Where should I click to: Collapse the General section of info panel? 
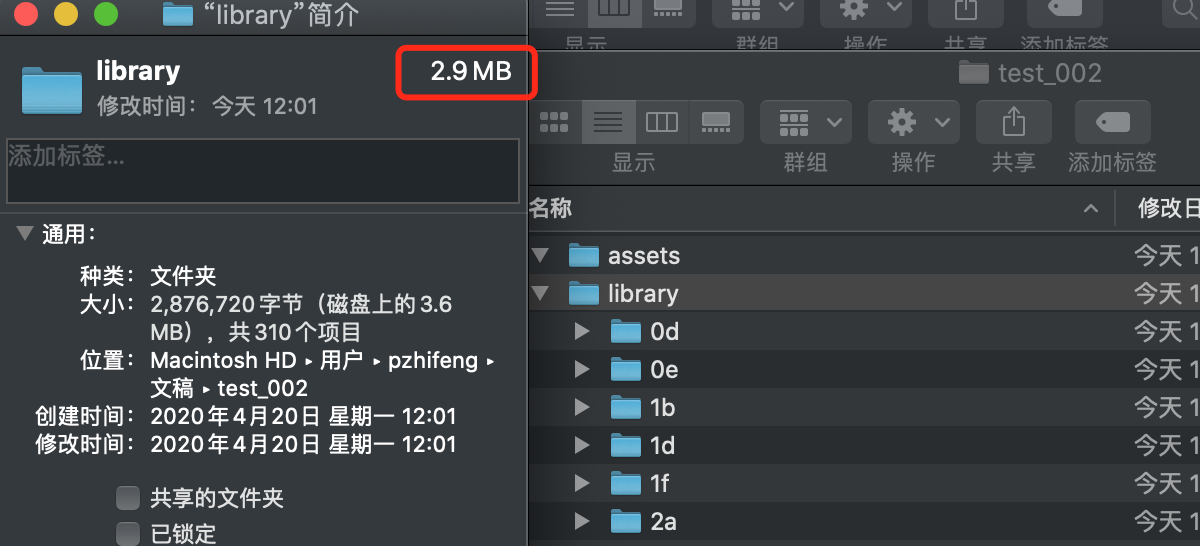(24, 234)
